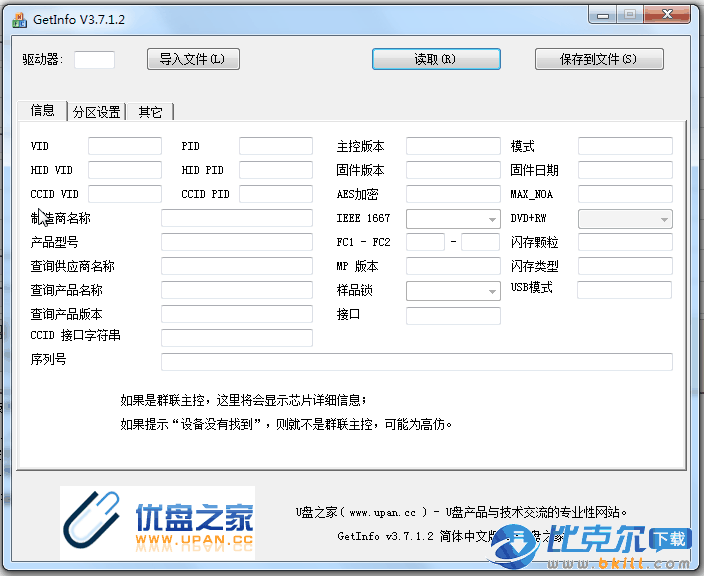Expand the IEEE 1667 dropdown
This screenshot has height=576, width=704.
point(492,220)
